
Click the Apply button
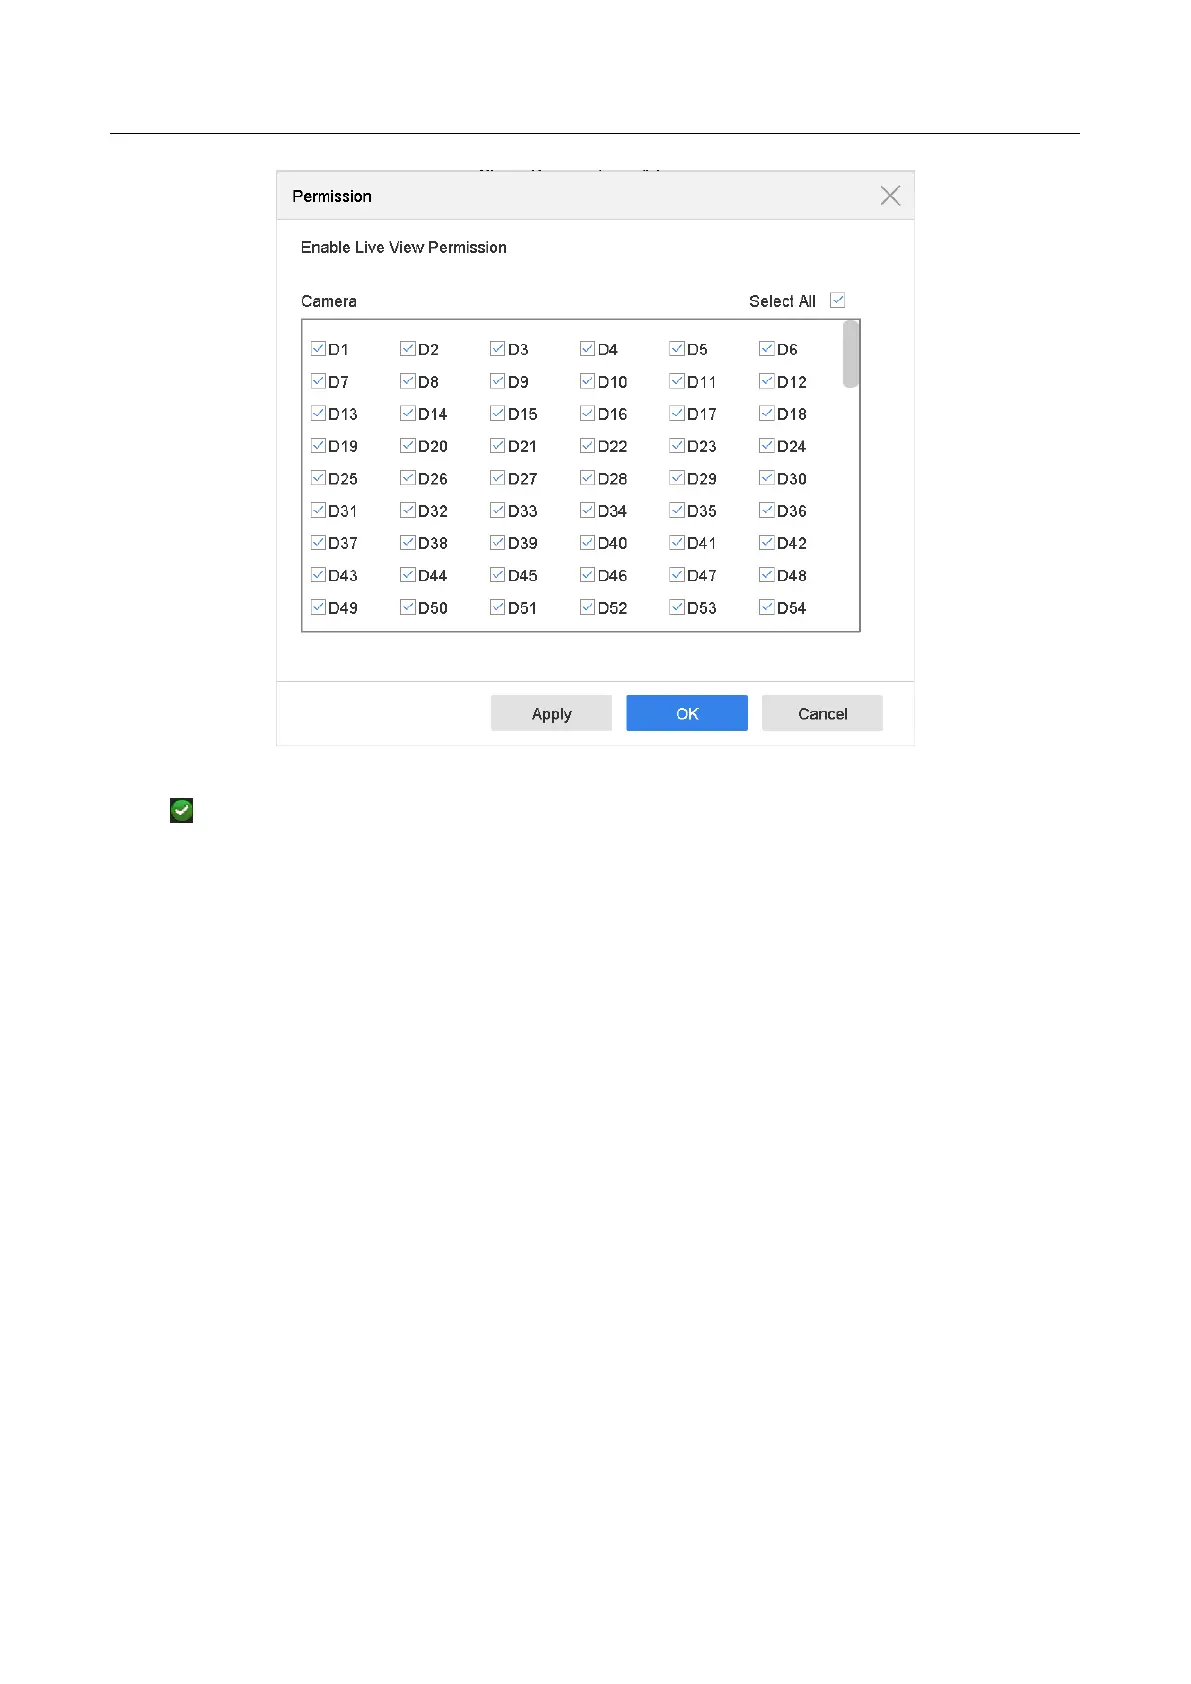551,713
